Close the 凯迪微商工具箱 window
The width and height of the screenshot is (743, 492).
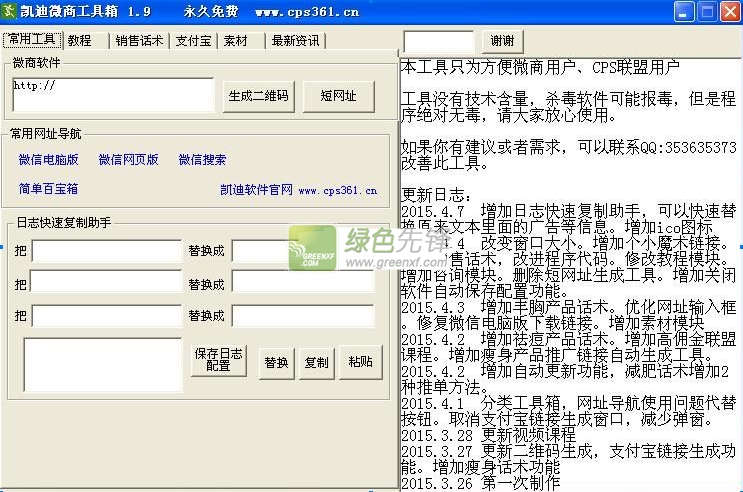pyautogui.click(x=730, y=12)
